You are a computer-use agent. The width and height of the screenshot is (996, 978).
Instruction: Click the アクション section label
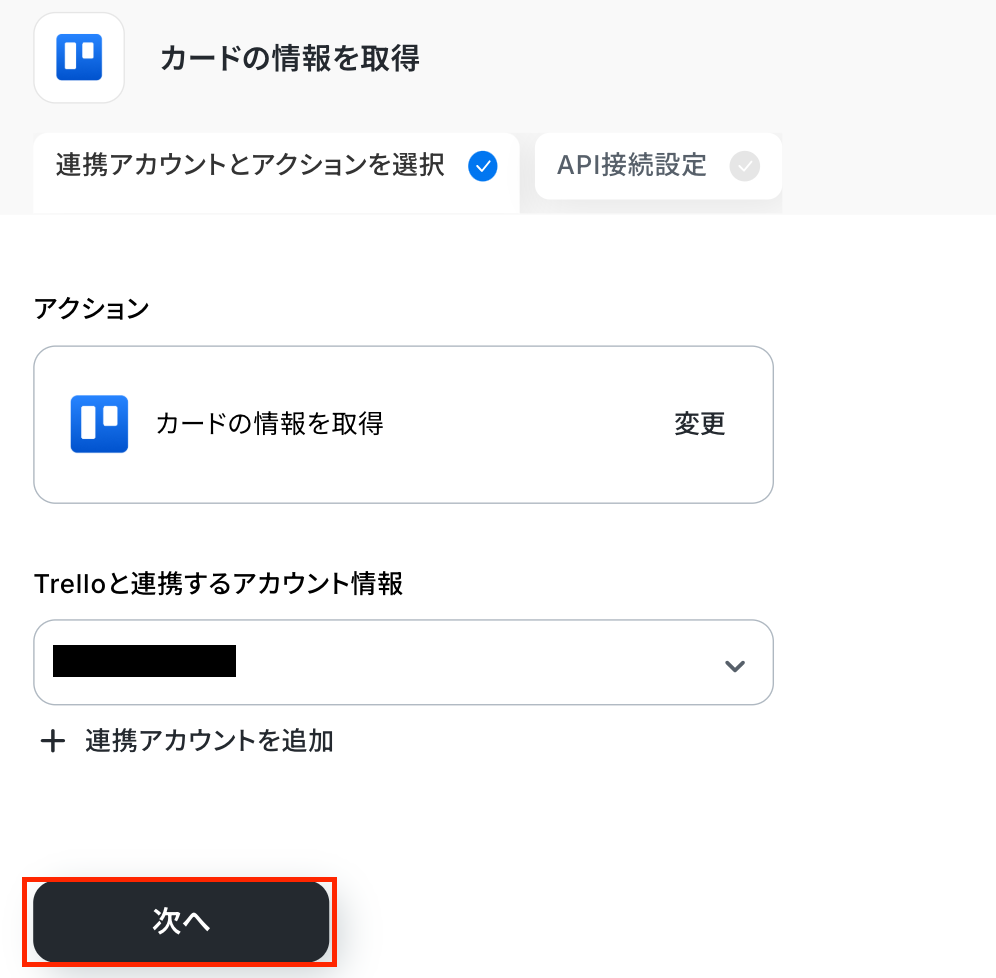(x=91, y=309)
